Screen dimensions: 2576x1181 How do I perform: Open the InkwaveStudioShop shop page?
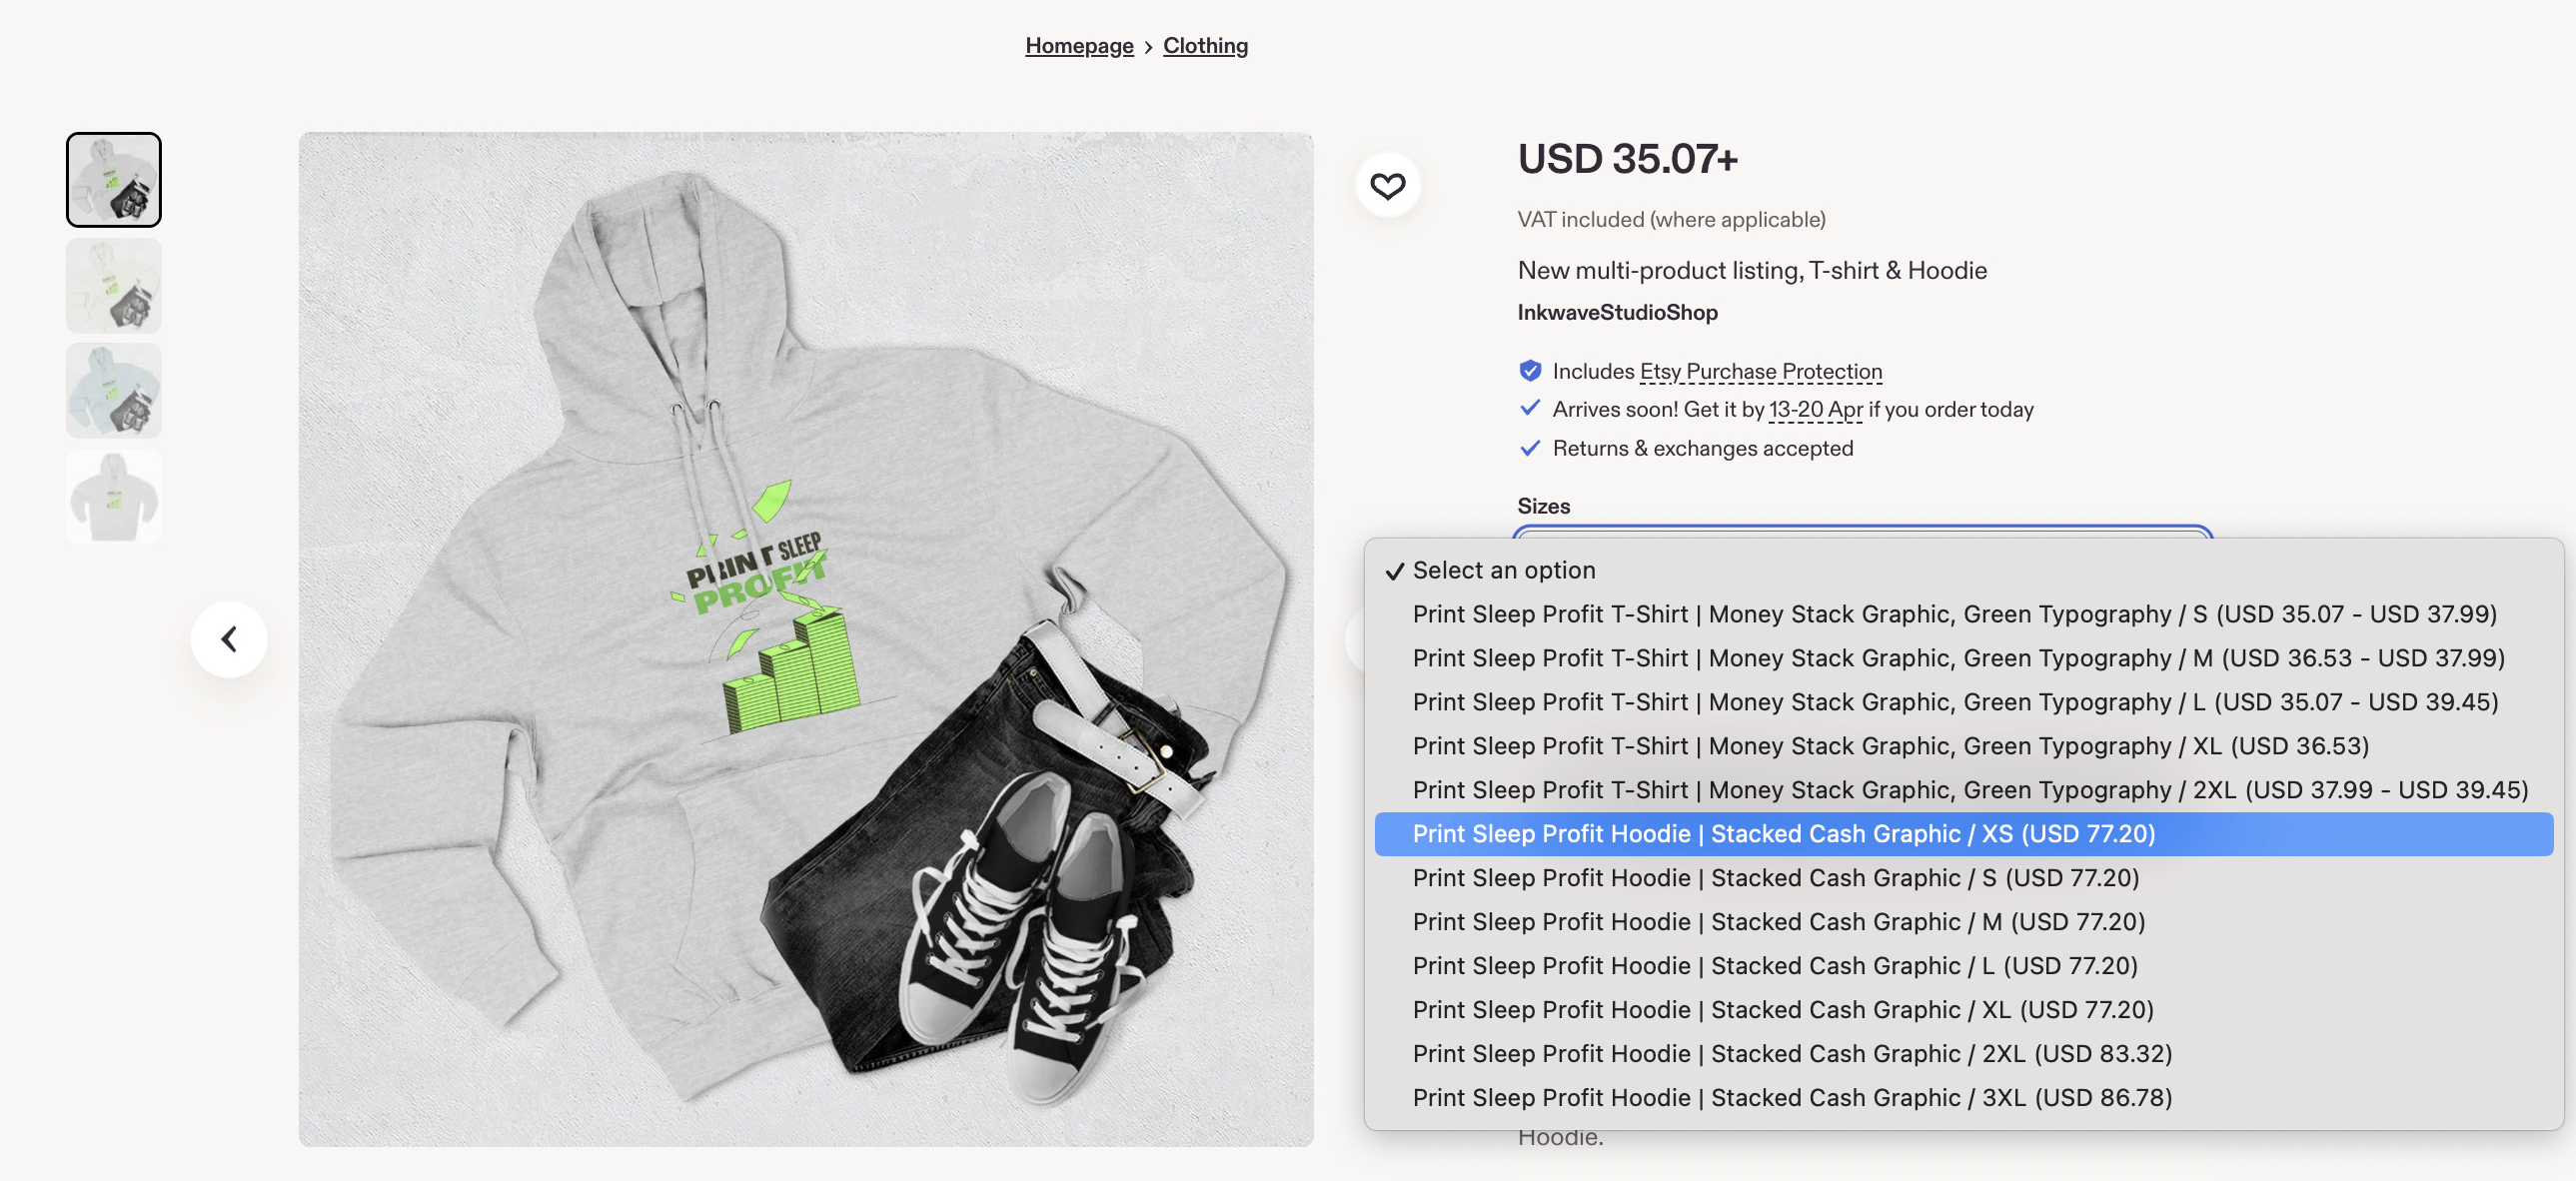coord(1617,312)
